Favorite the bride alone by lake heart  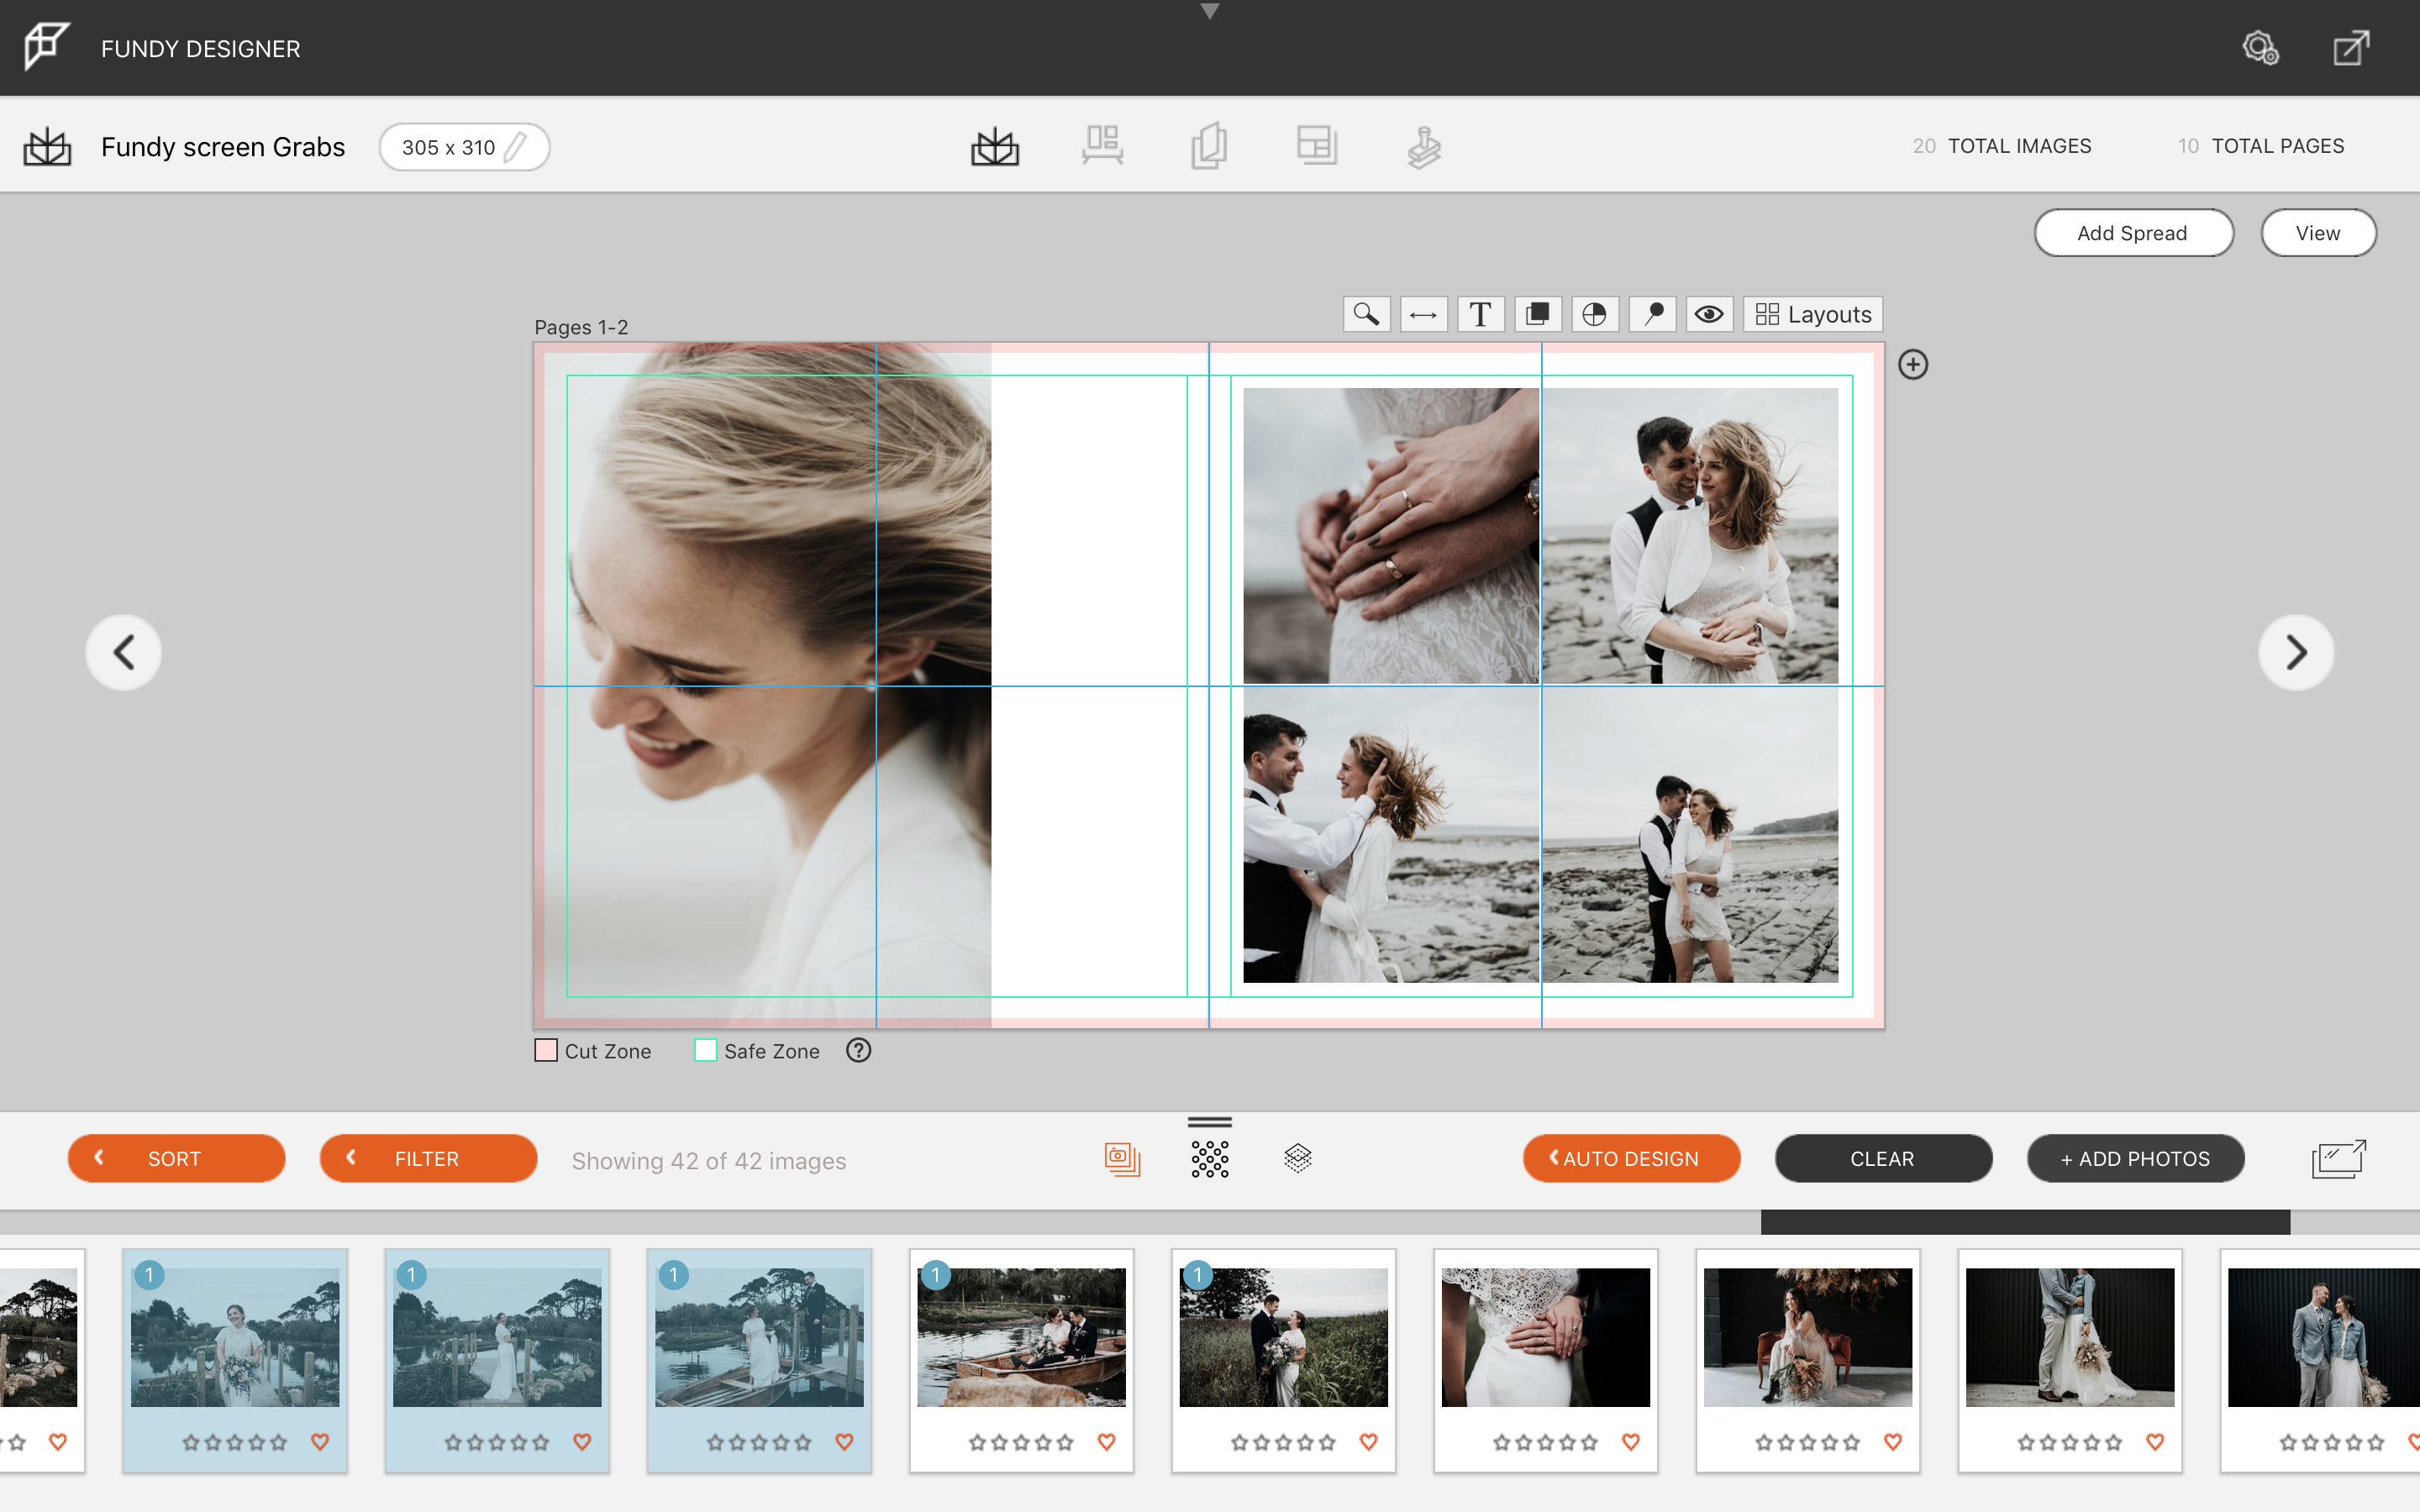[320, 1442]
